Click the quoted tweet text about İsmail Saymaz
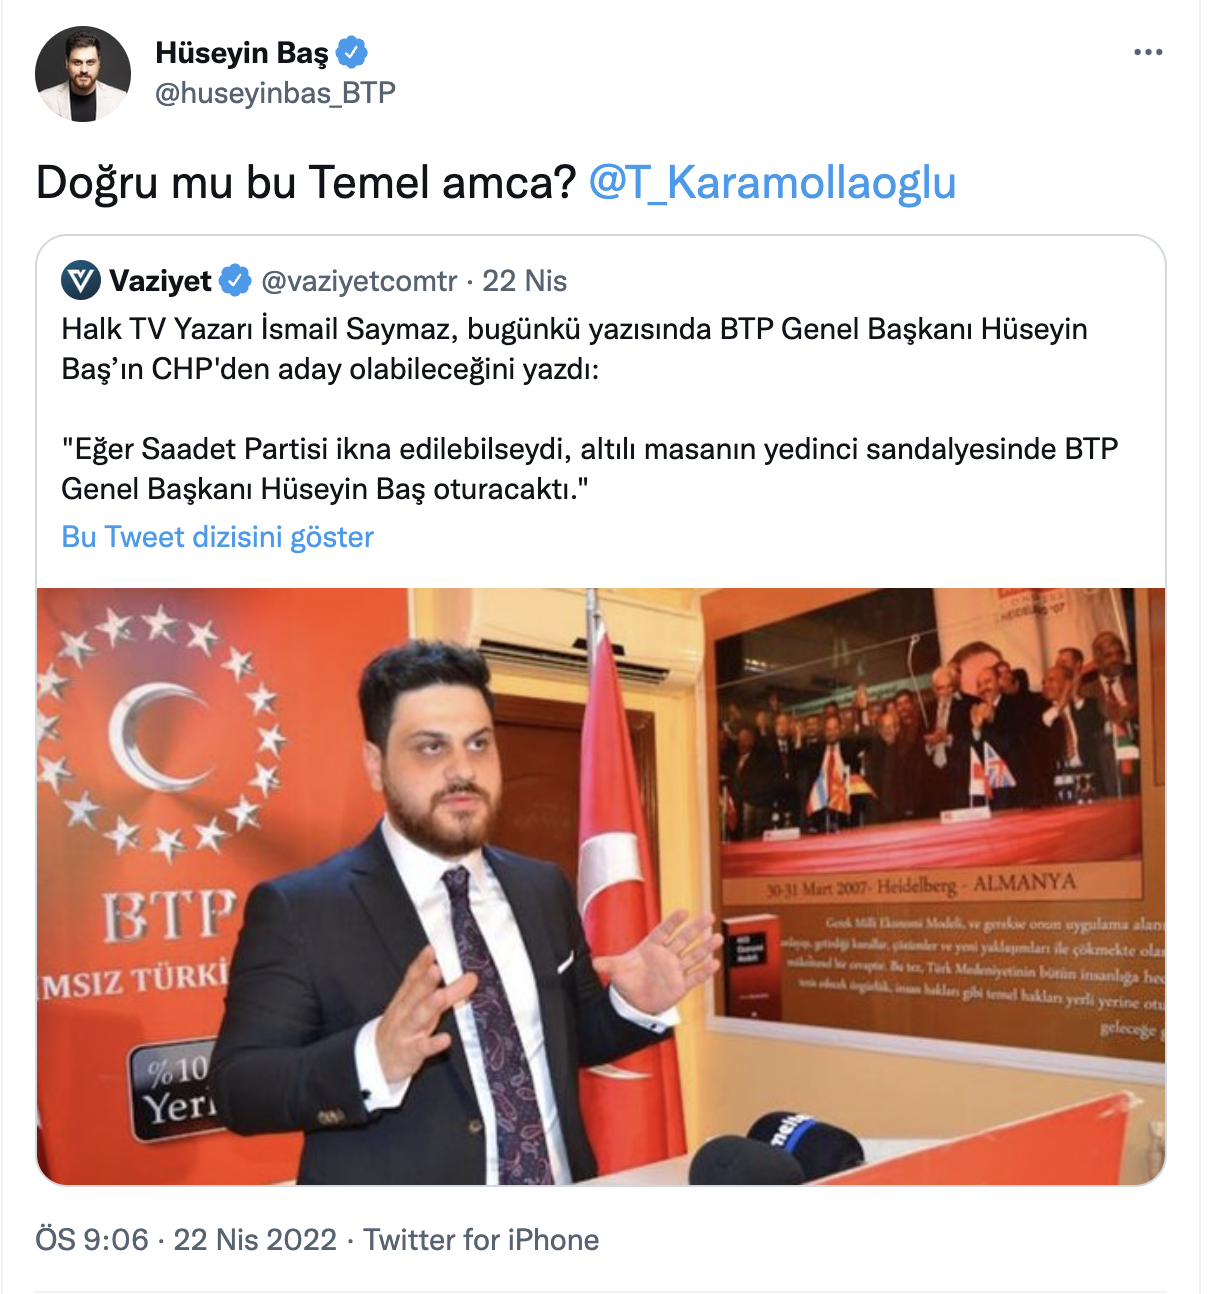 coord(574,349)
